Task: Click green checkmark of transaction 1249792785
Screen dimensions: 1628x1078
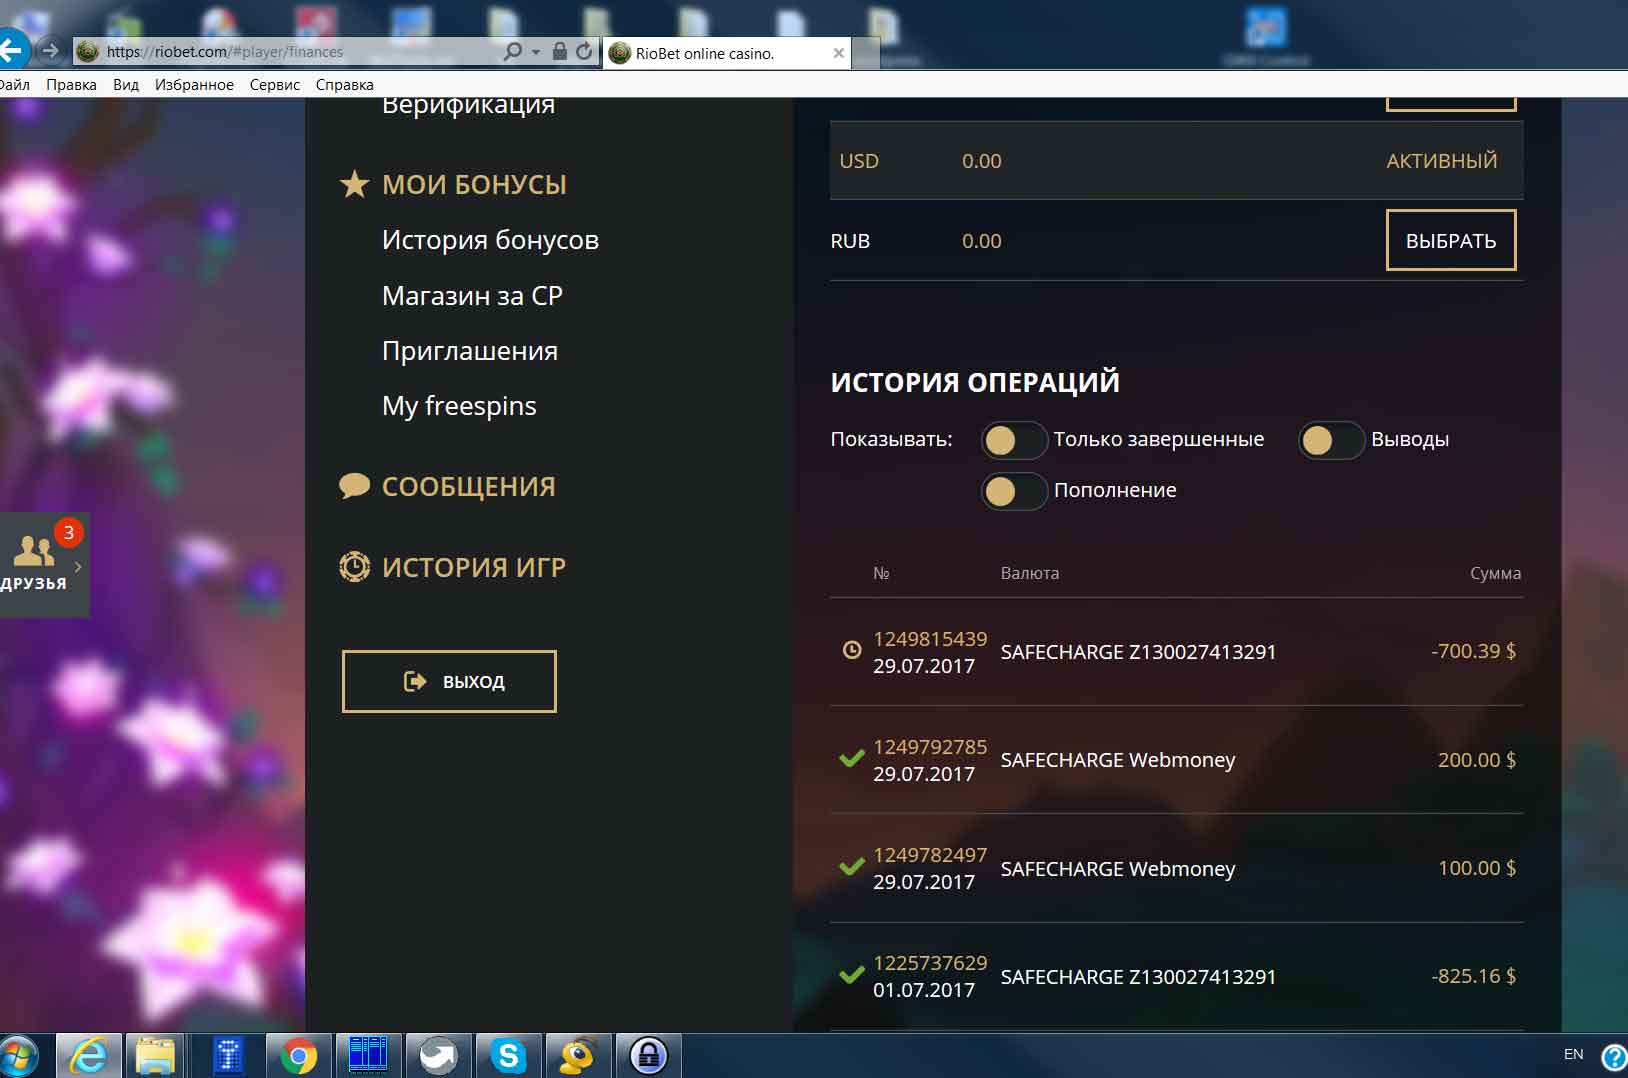Action: [x=852, y=758]
